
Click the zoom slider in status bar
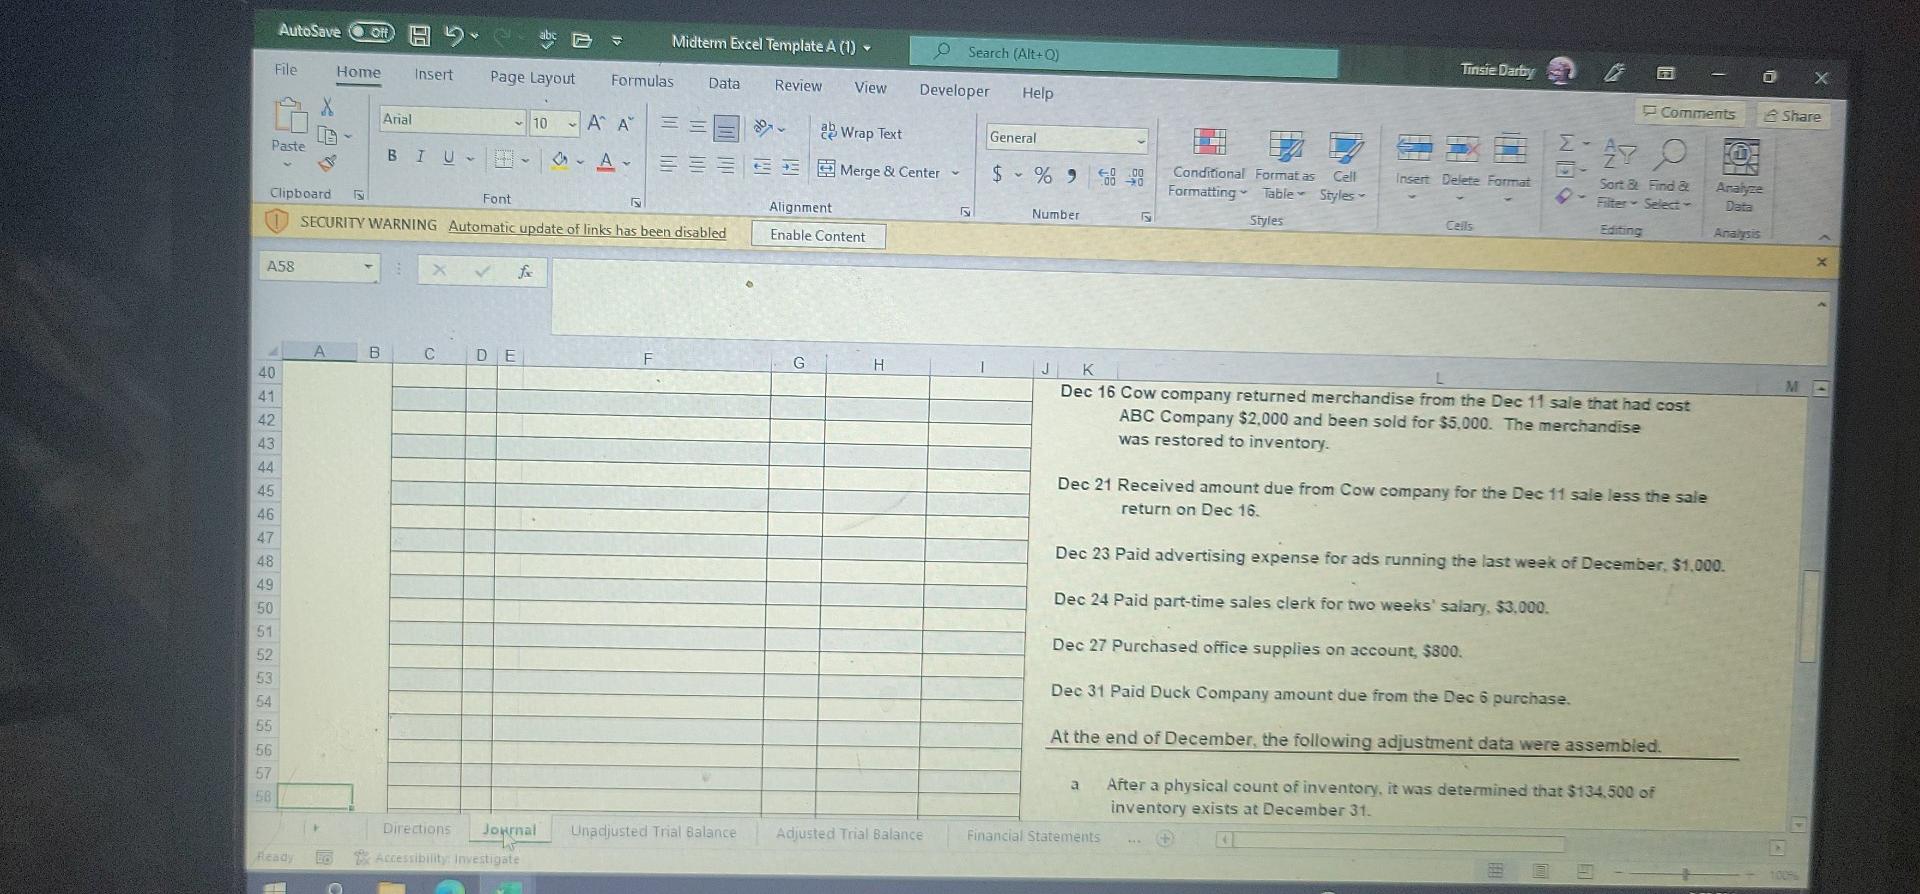coord(1685,874)
